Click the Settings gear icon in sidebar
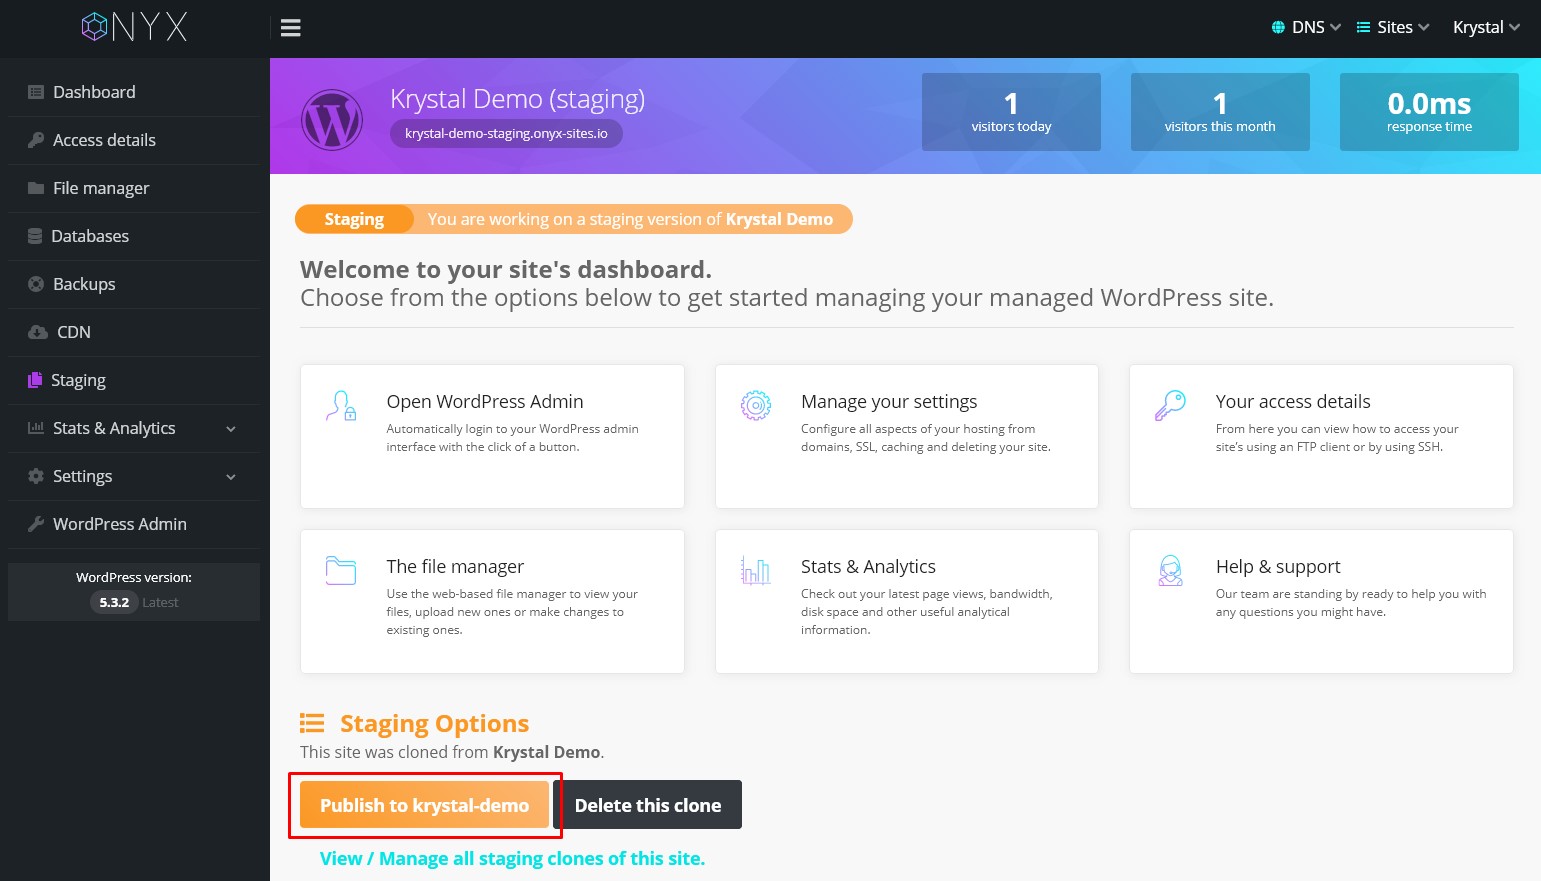Image resolution: width=1541 pixels, height=881 pixels. tap(36, 476)
